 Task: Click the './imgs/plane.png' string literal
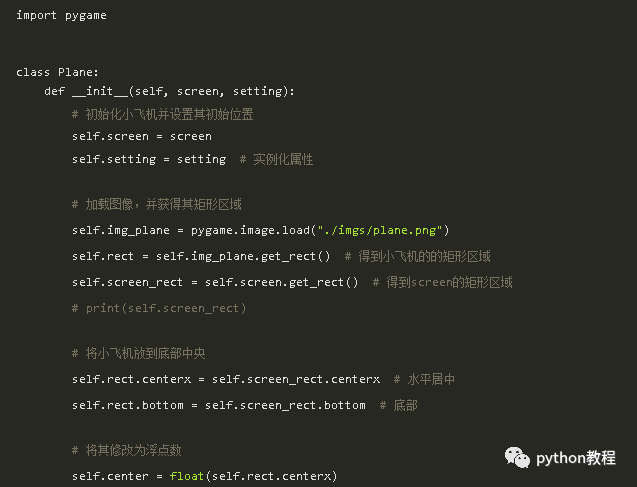pos(379,230)
